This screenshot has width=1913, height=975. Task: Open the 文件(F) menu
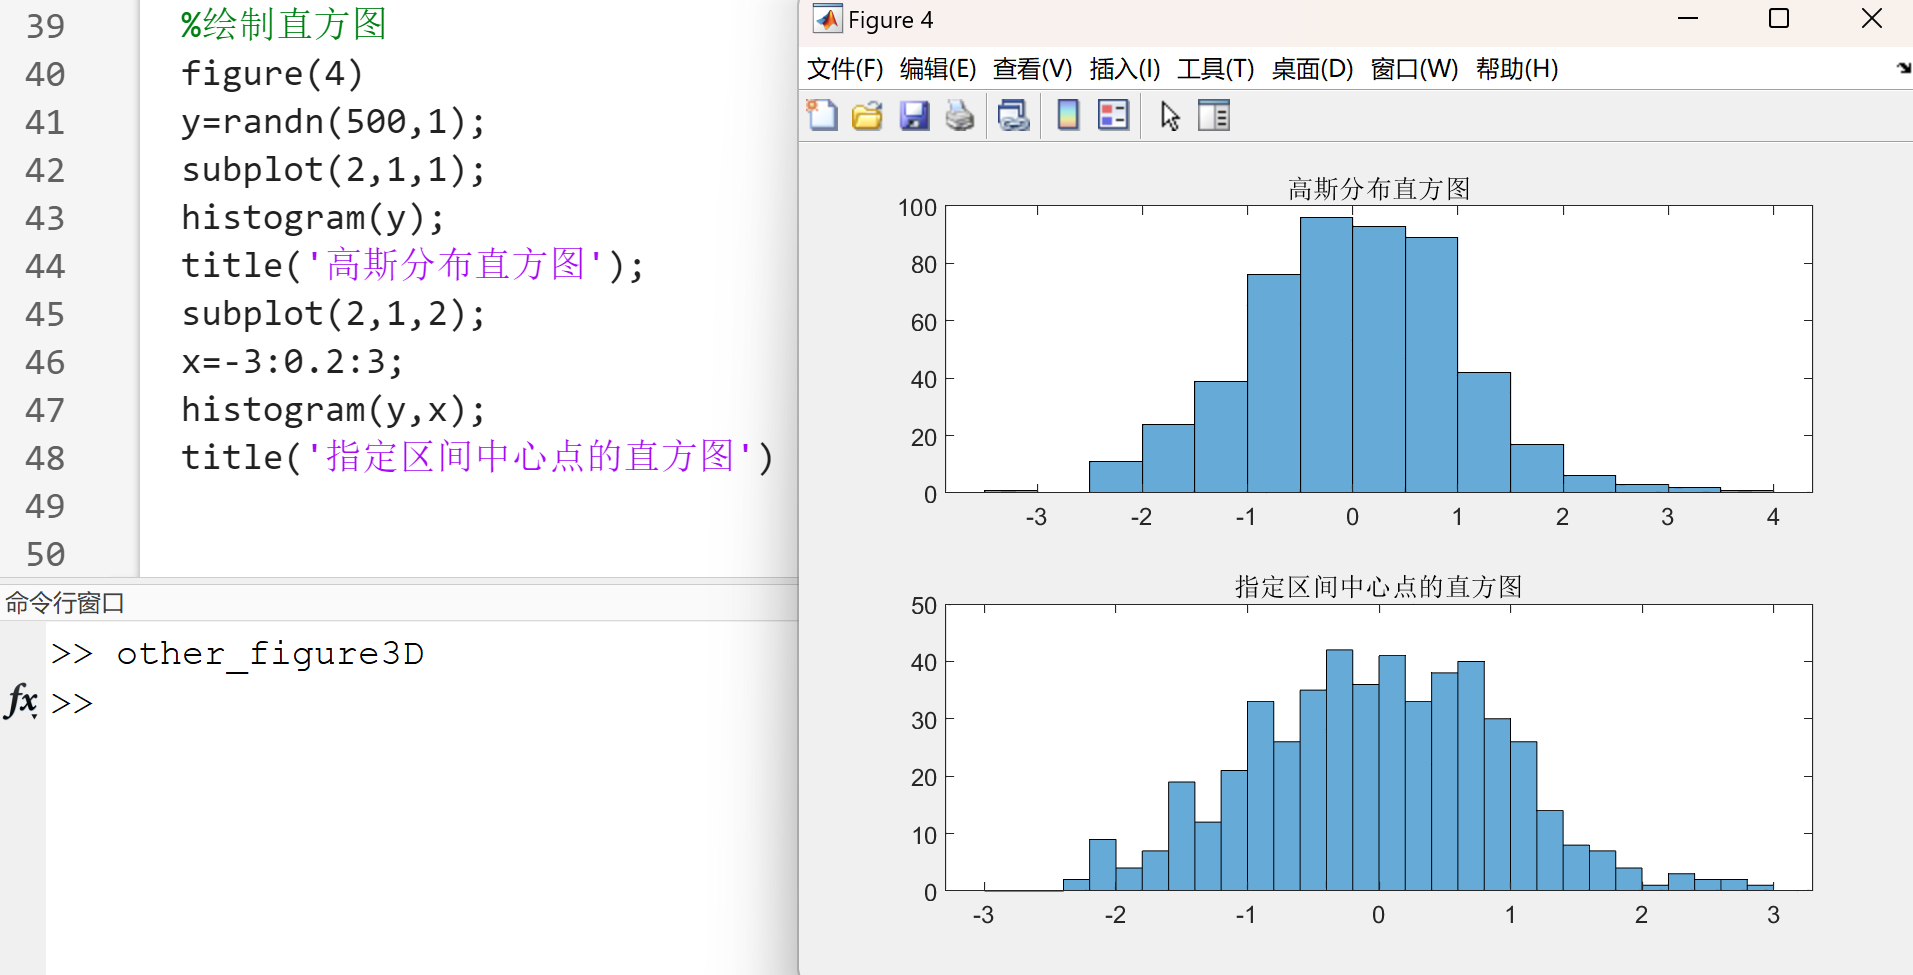click(845, 69)
